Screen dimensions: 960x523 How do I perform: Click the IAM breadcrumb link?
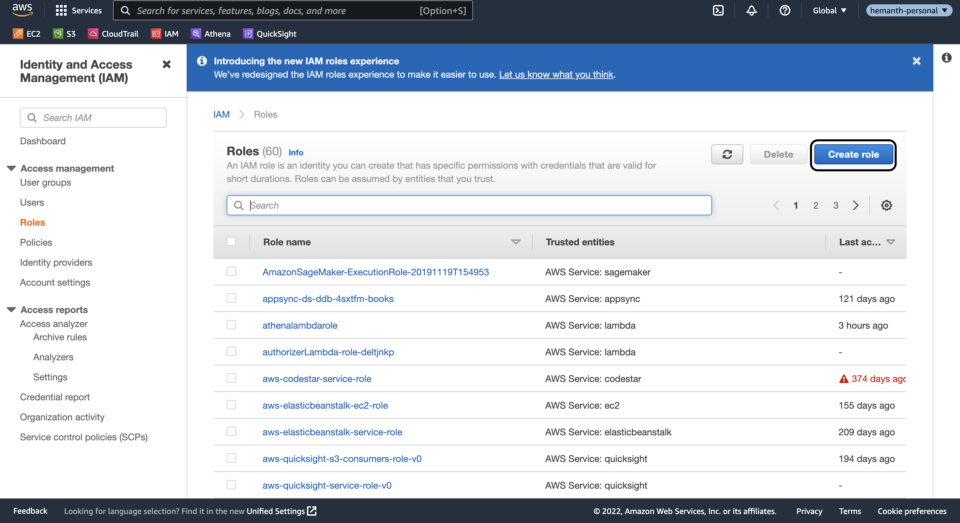(x=221, y=115)
